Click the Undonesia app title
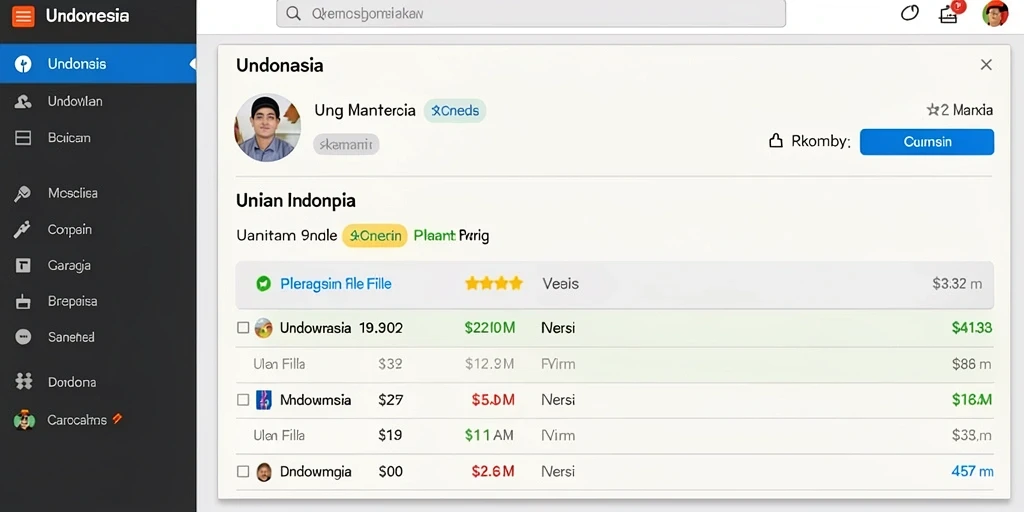 pyautogui.click(x=87, y=16)
